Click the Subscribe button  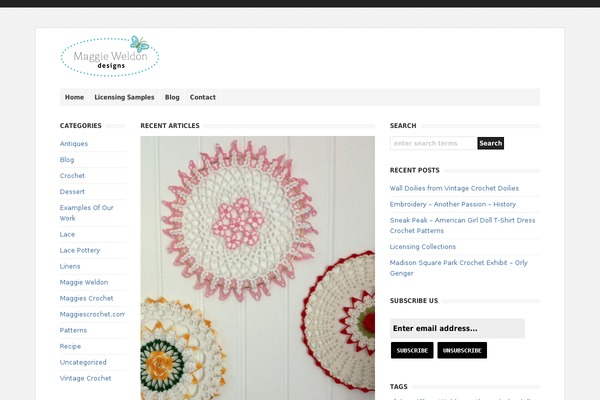tap(412, 350)
